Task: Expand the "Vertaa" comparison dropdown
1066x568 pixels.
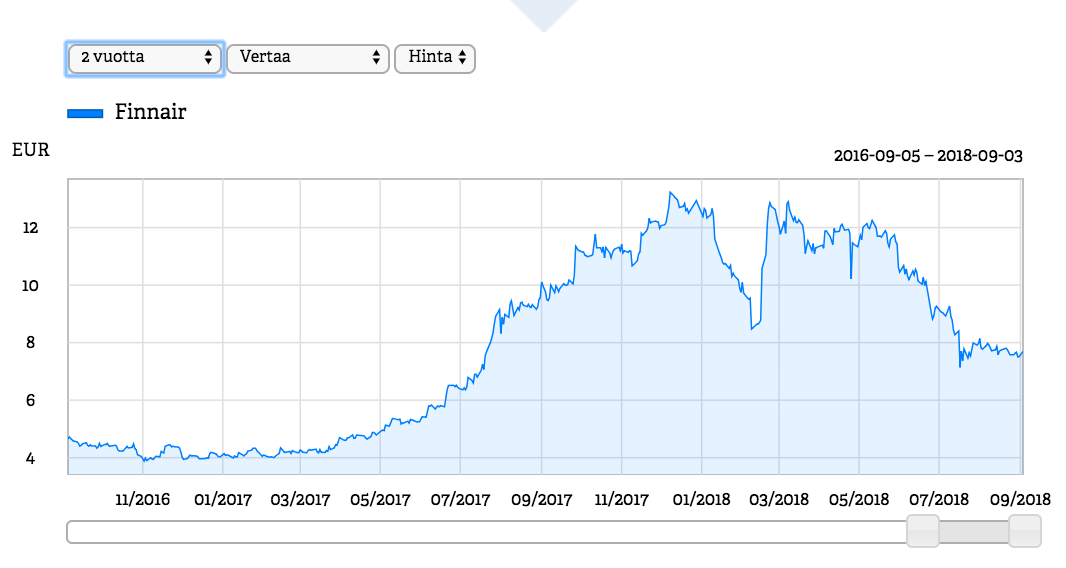Action: point(307,58)
